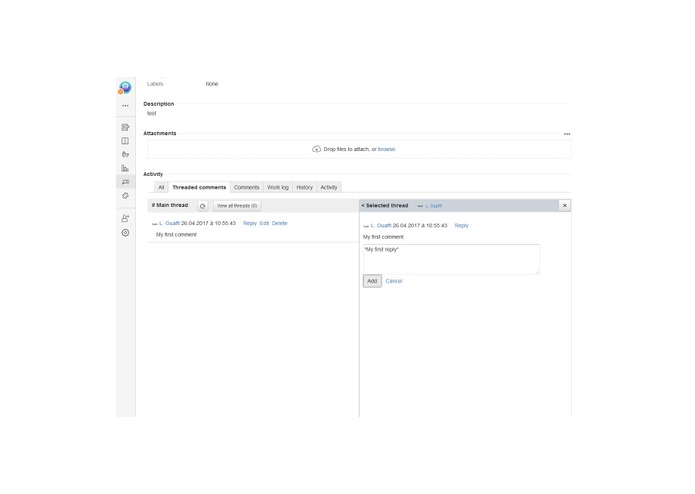Viewport: 695px width, 494px height.
Task: Cancel the reply
Action: 394,281
